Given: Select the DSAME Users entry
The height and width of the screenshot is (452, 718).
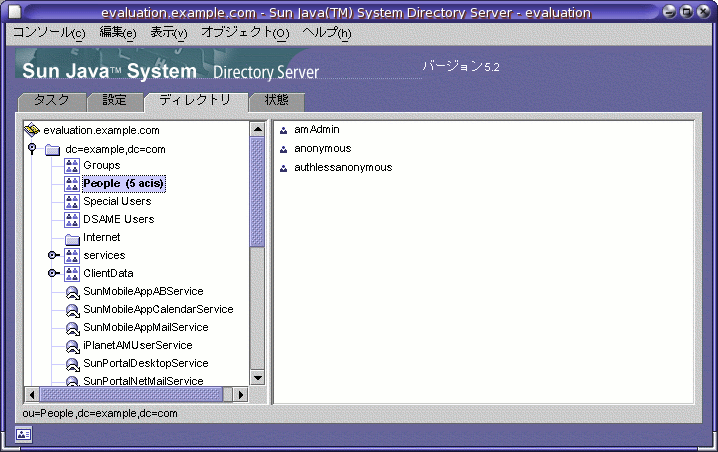Looking at the screenshot, I should (x=119, y=219).
